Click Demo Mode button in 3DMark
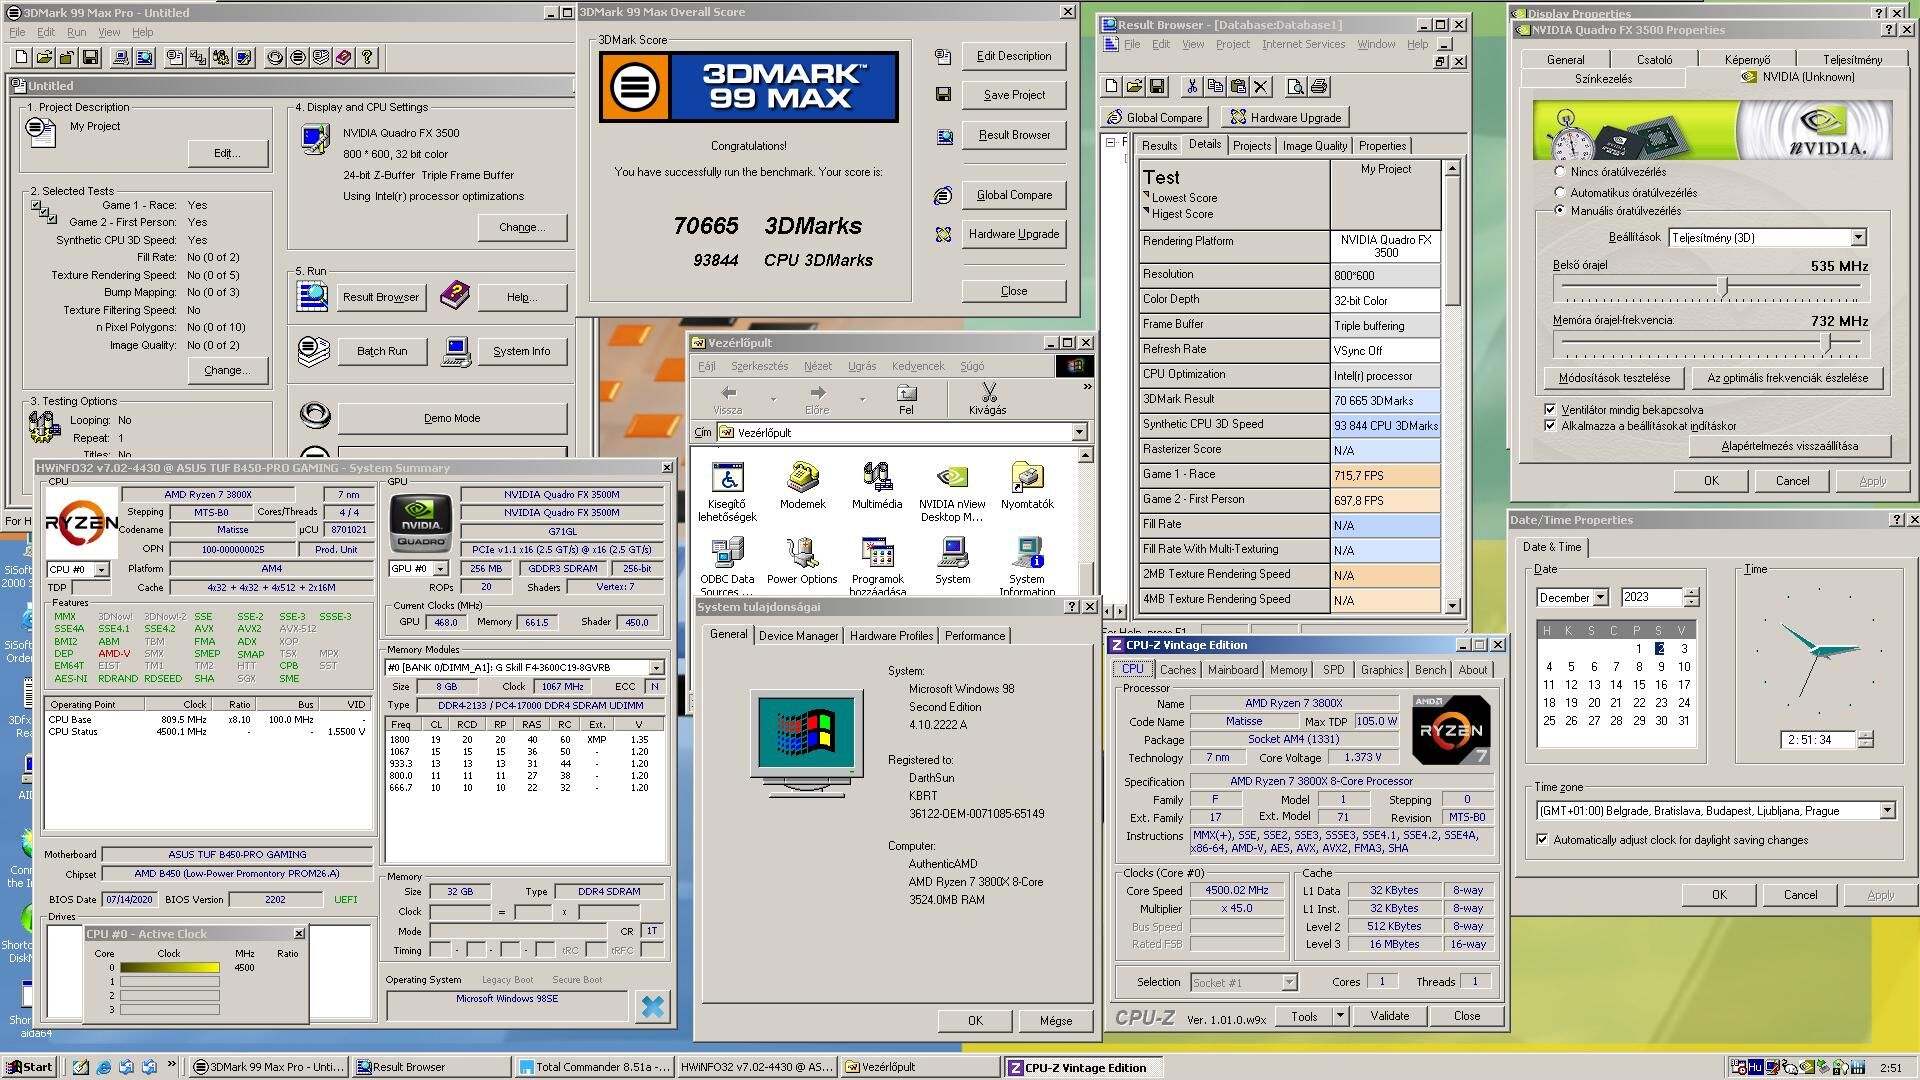The height and width of the screenshot is (1080, 1920). coord(452,418)
